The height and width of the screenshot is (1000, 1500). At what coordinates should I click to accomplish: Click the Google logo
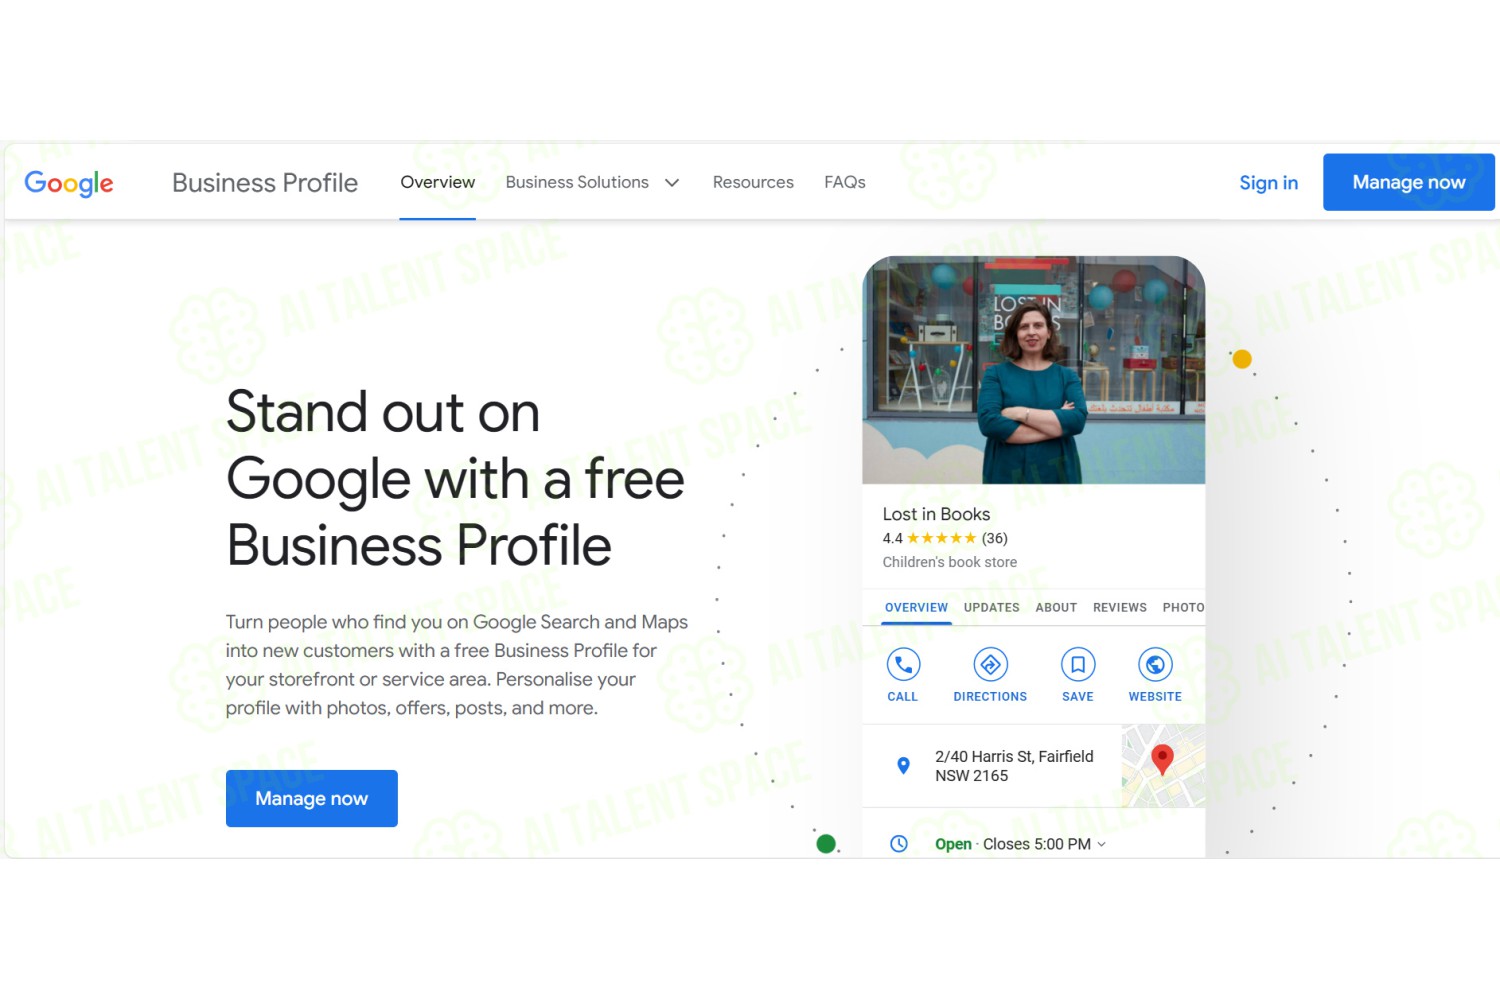pos(69,183)
